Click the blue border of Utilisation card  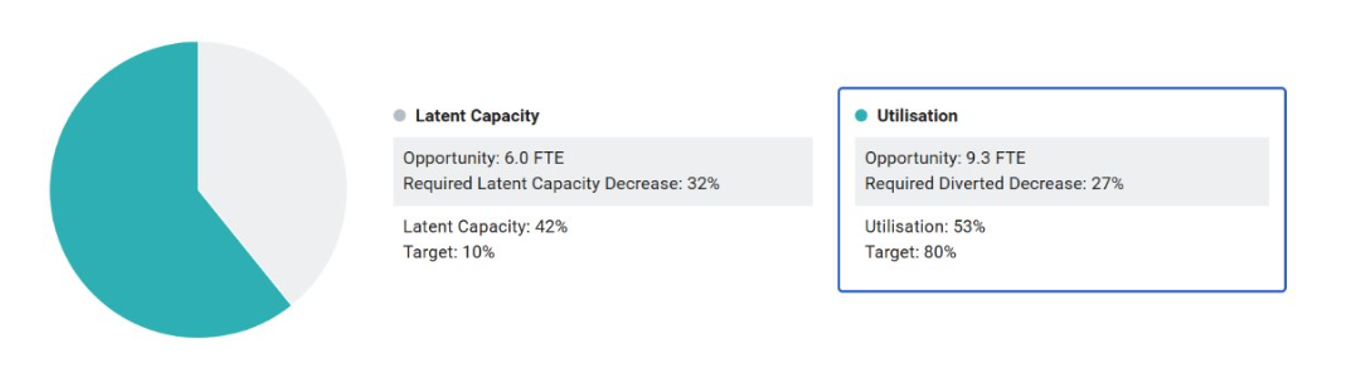tap(1061, 89)
